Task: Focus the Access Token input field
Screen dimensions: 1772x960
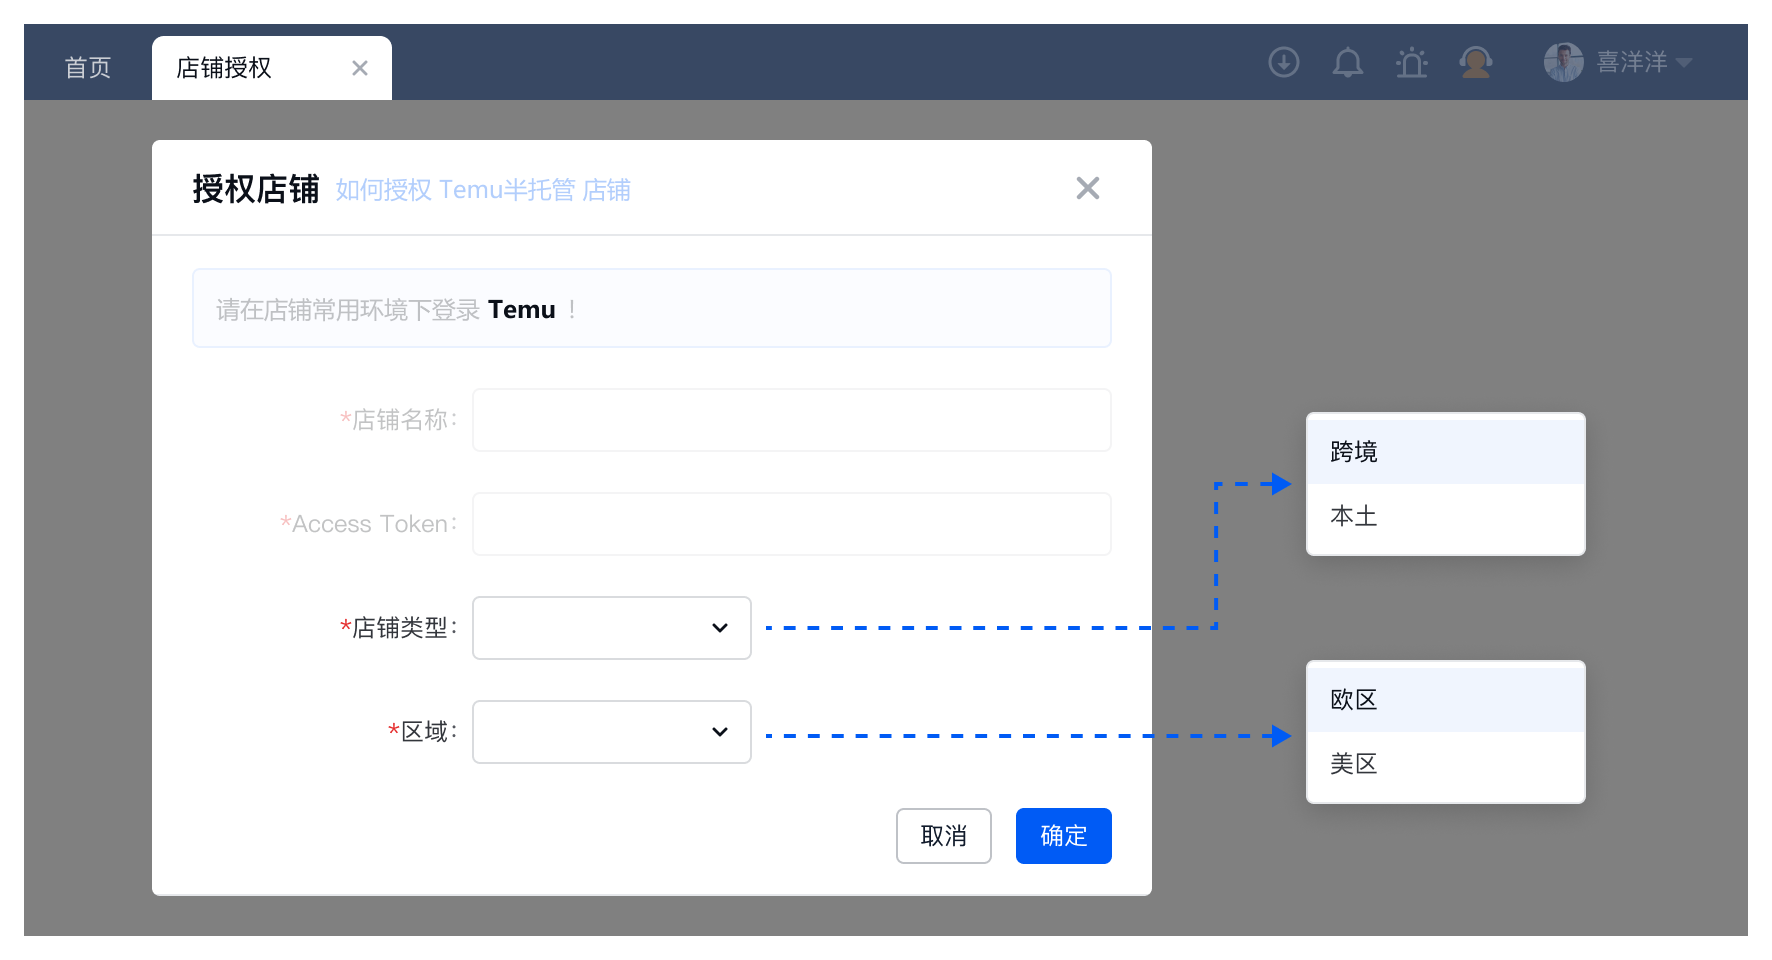Action: [792, 524]
